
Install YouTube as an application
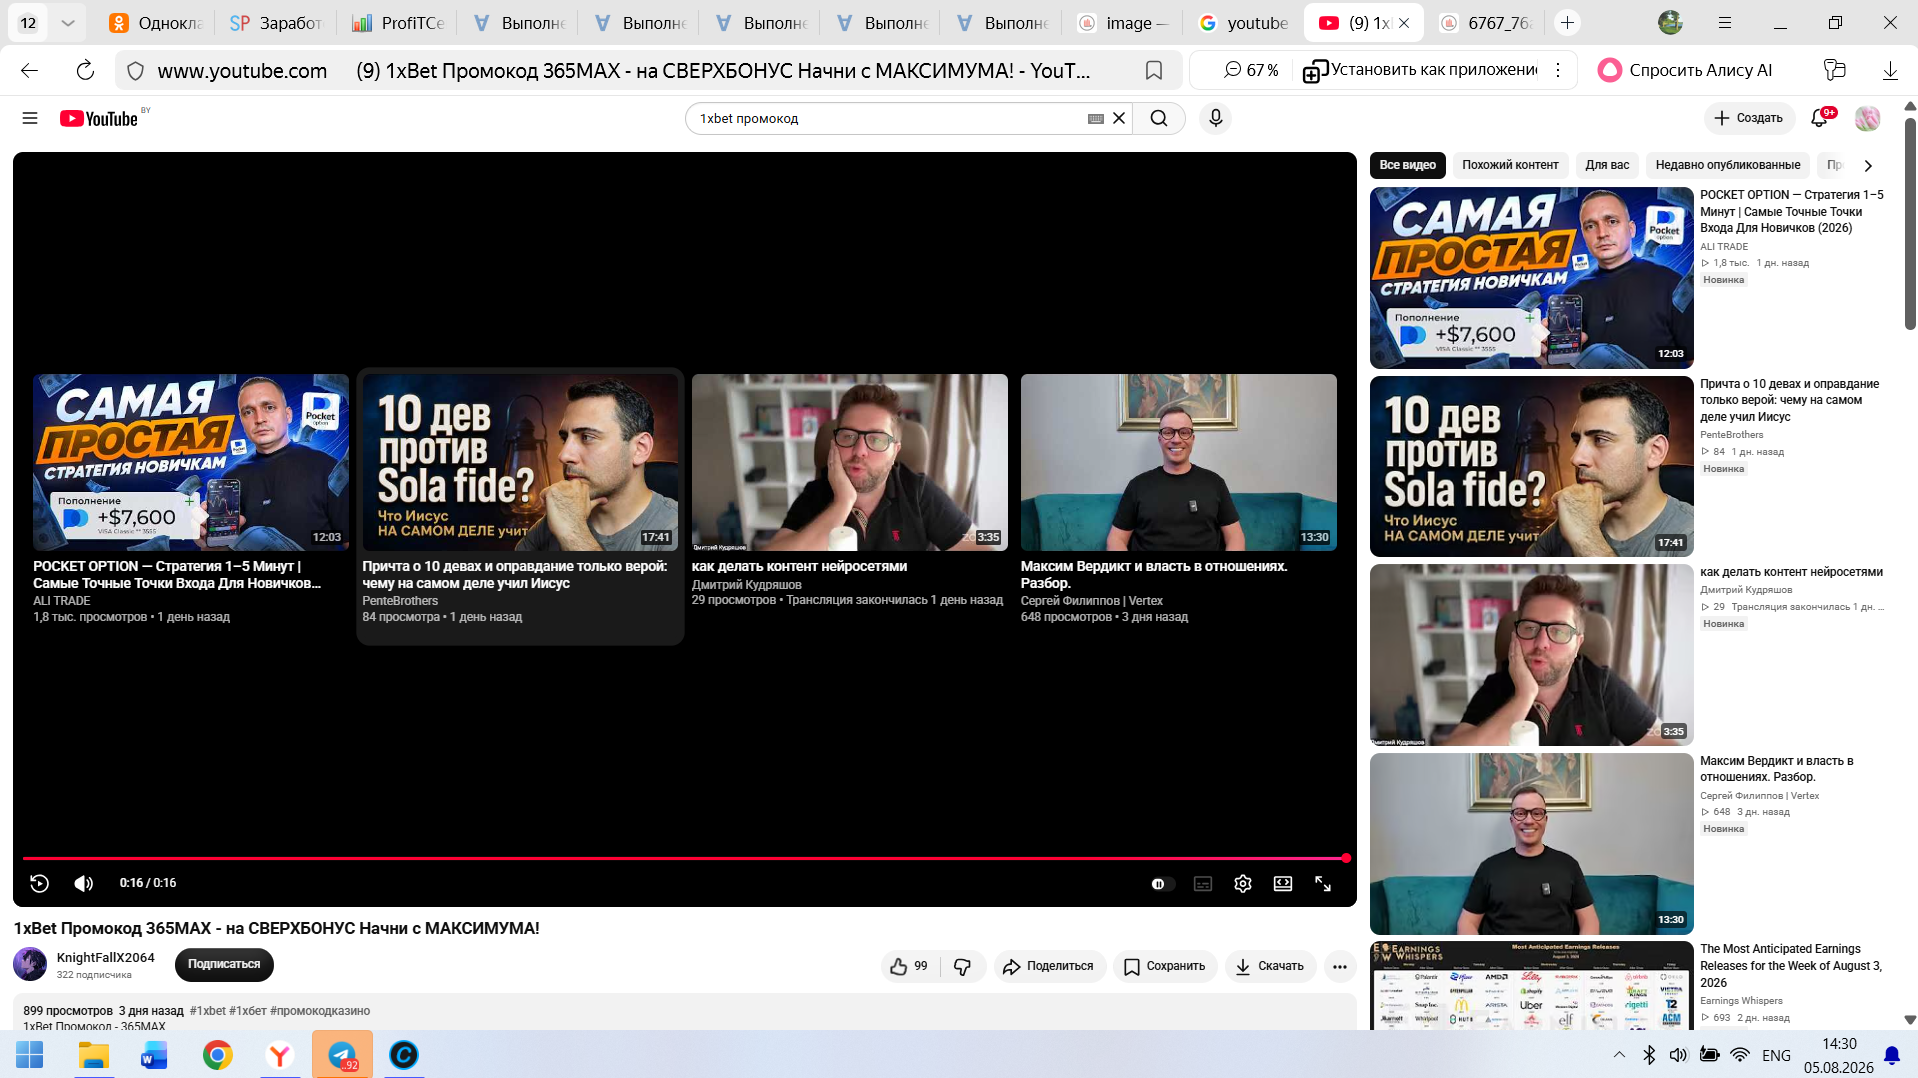pos(1420,70)
